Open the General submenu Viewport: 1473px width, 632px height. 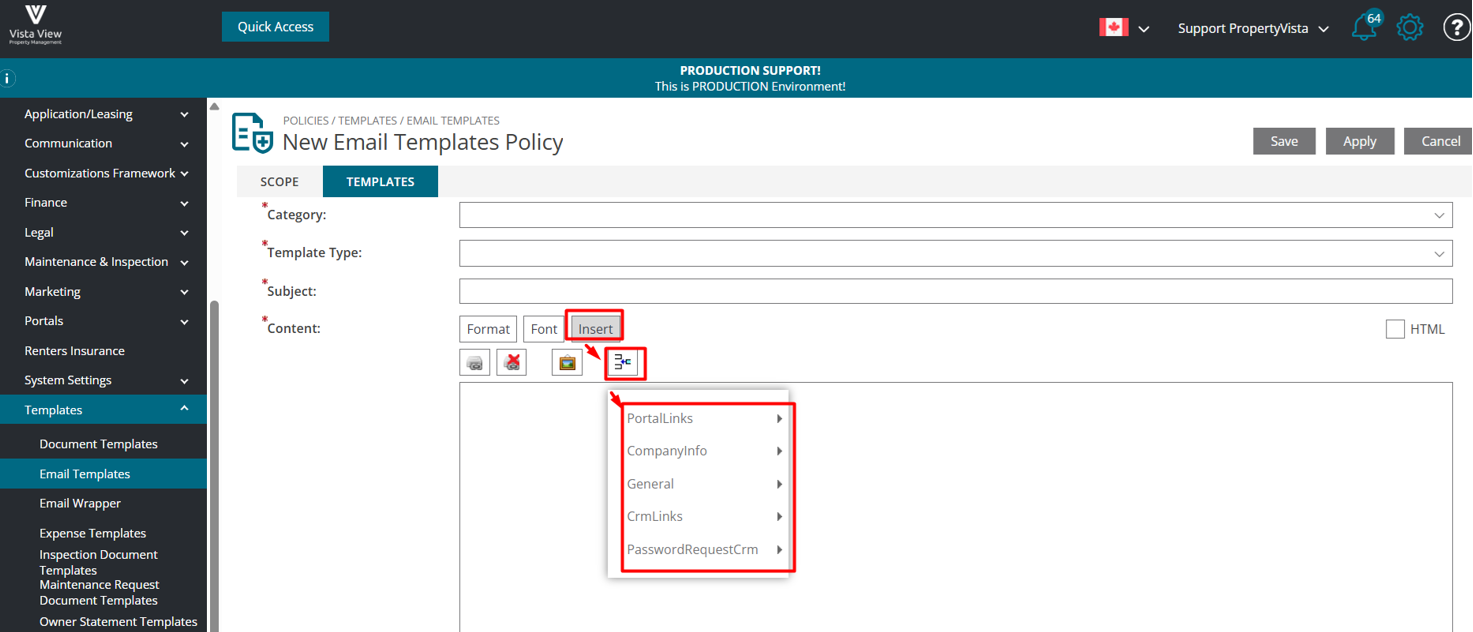click(704, 484)
